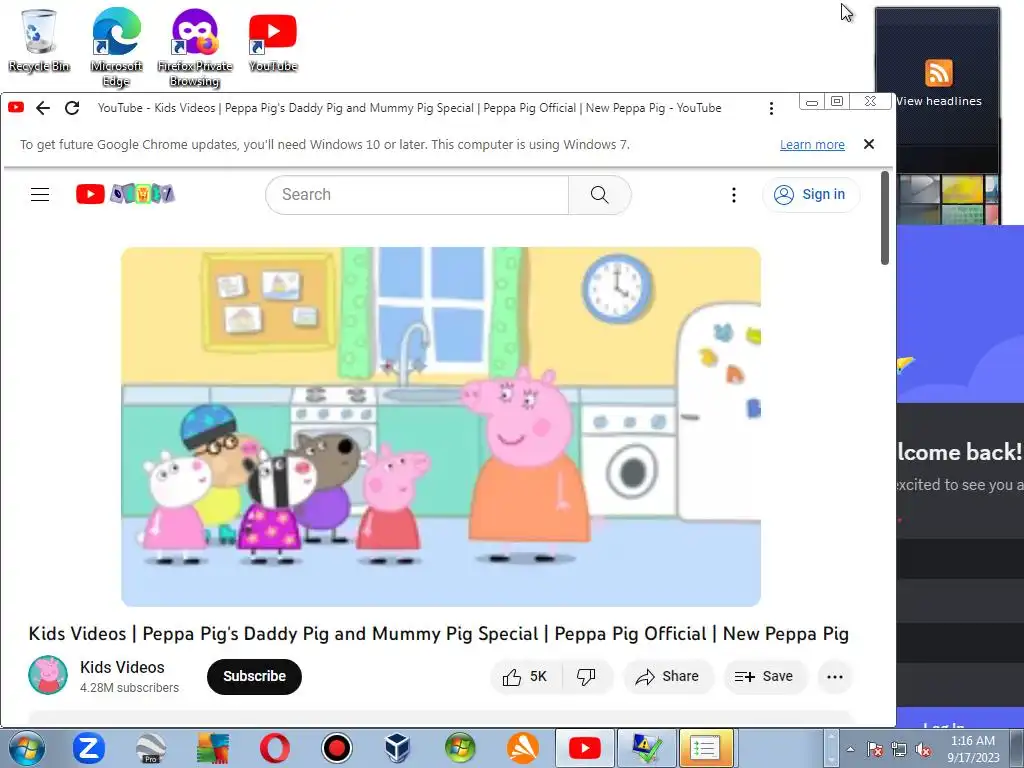Select Microsoft Edge desktop shortcut
The image size is (1024, 768).
click(116, 47)
